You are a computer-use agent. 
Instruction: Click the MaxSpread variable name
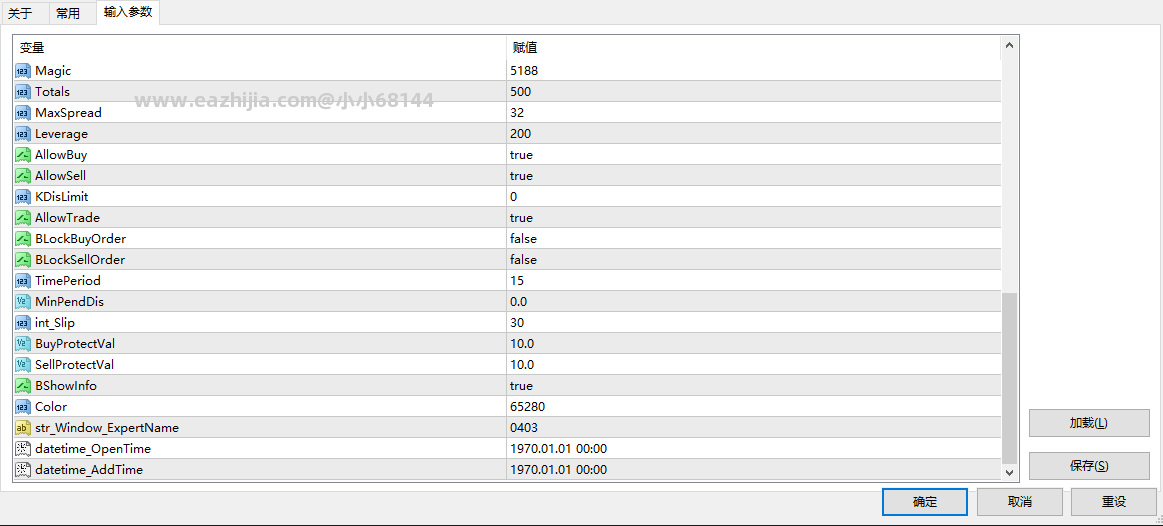(x=68, y=113)
